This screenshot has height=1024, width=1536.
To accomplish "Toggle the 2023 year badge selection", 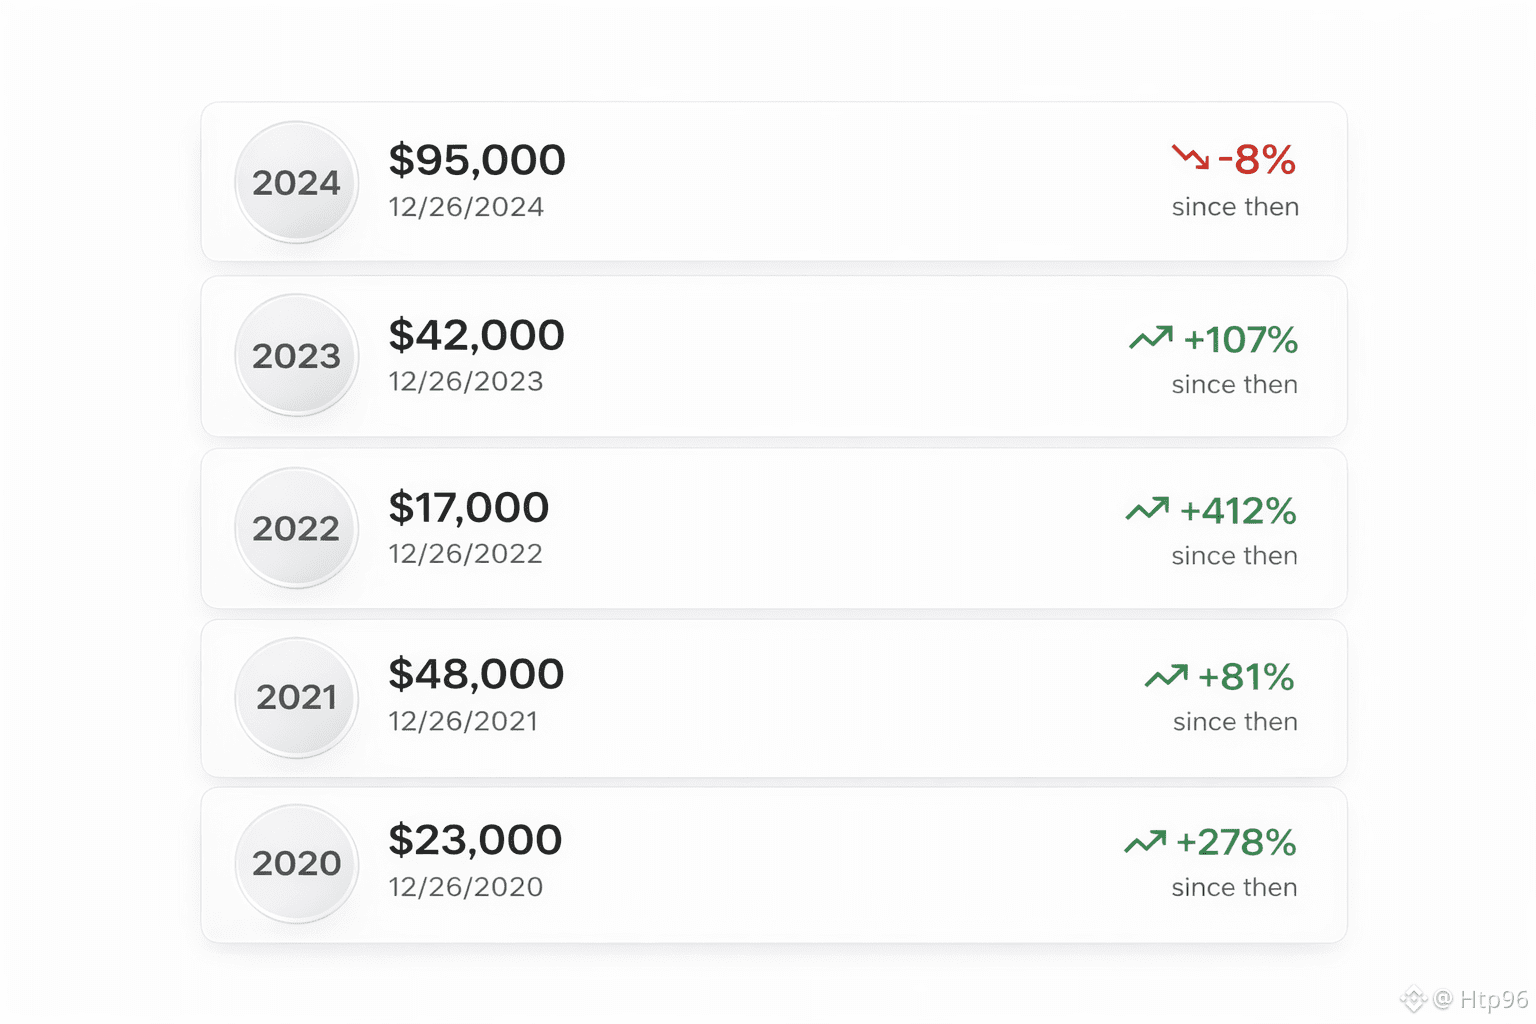I will 295,356.
